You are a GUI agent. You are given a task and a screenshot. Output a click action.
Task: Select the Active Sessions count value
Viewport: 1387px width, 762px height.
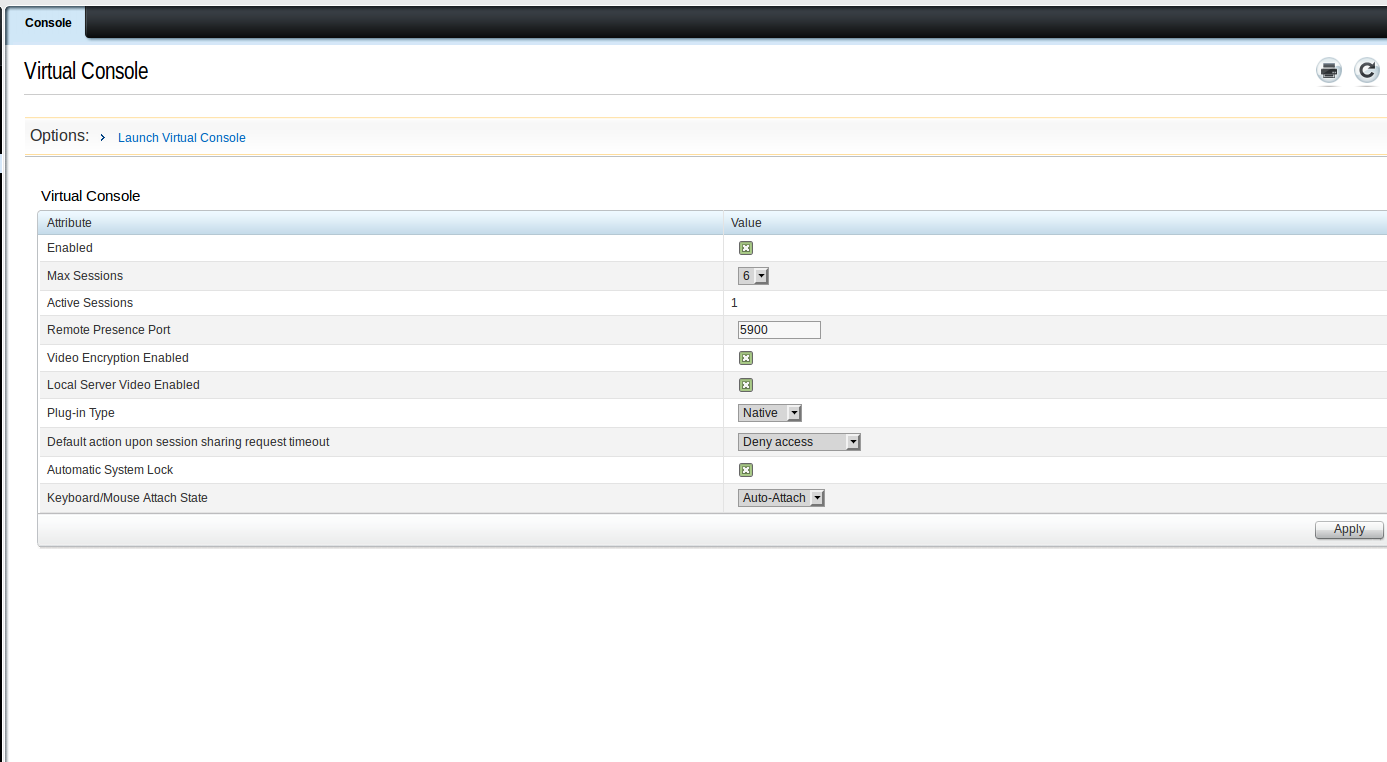coord(734,303)
